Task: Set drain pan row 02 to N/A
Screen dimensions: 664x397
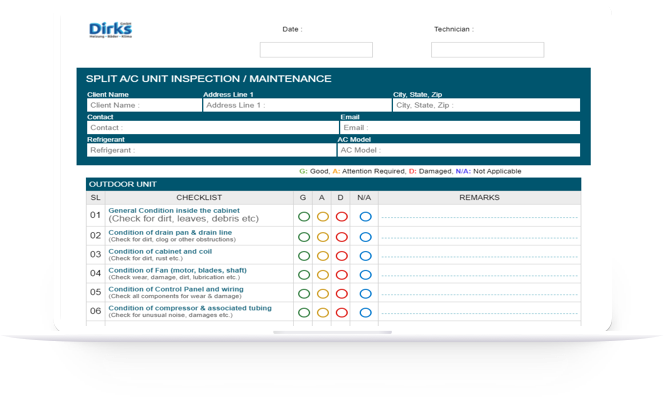Action: (x=365, y=237)
